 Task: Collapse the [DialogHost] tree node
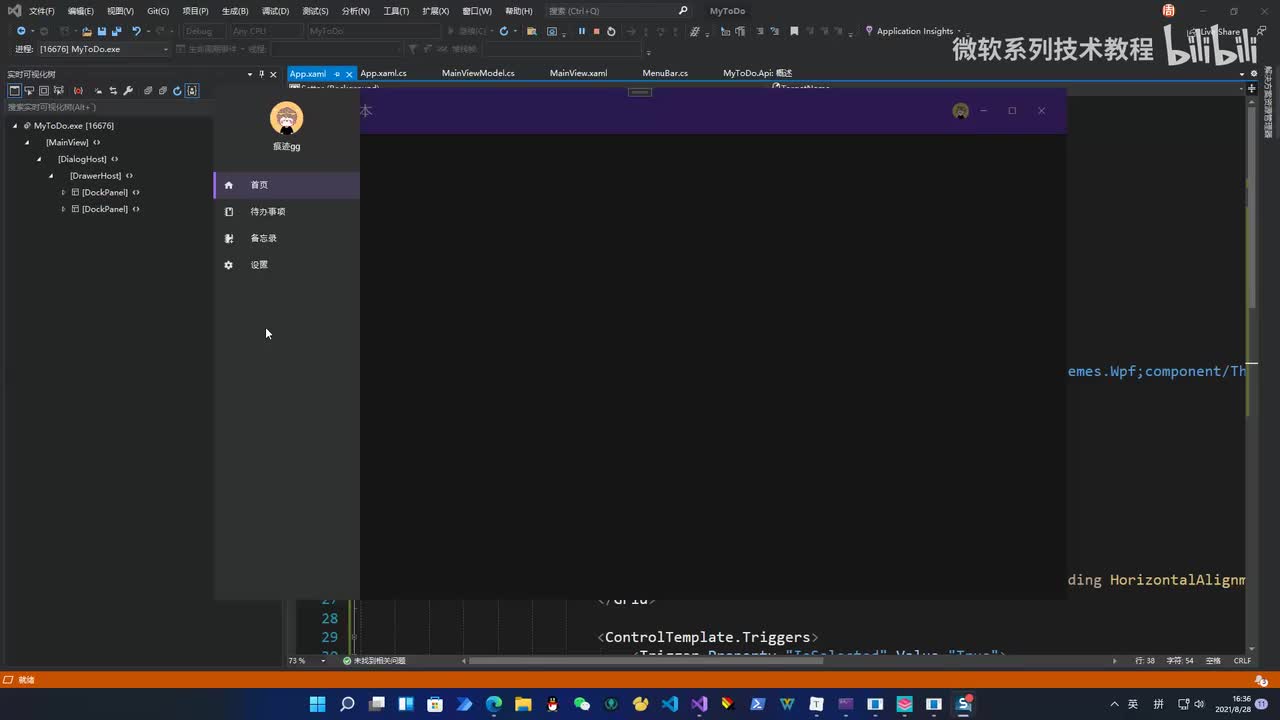pyautogui.click(x=39, y=159)
